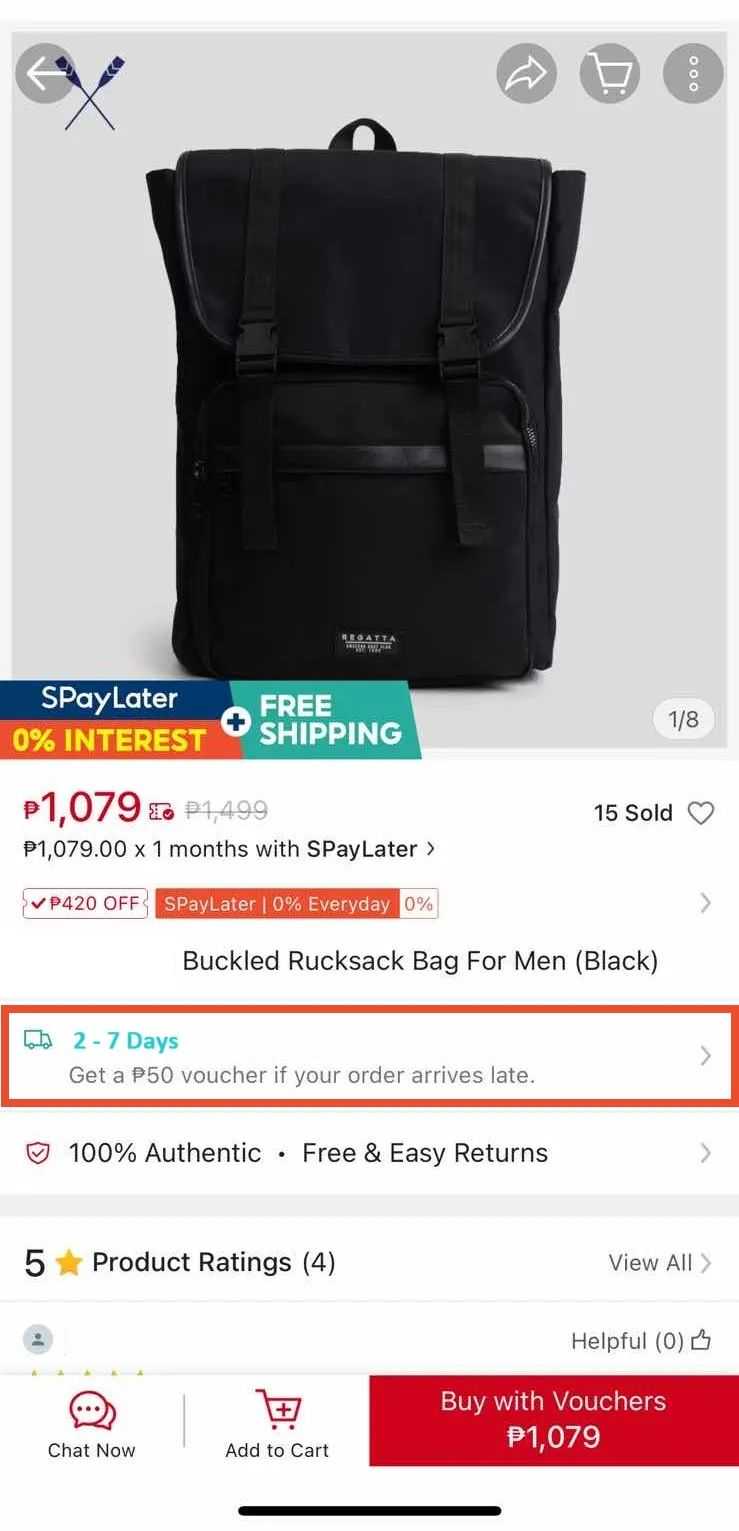The height and width of the screenshot is (1531, 739).
Task: Expand the Free & Easy Returns chevron
Action: tap(706, 1153)
